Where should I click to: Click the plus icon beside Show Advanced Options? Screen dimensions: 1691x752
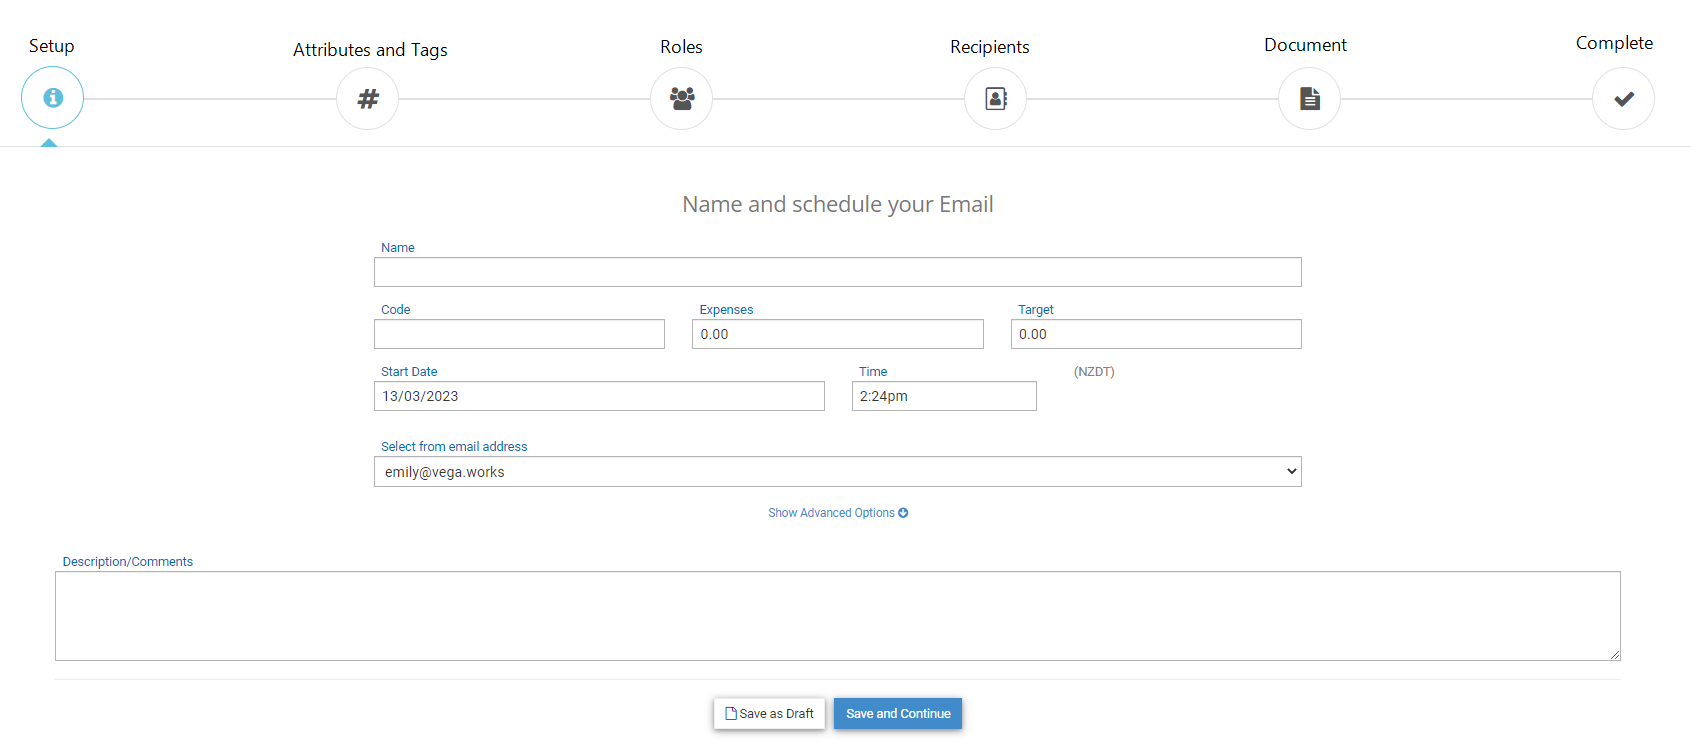pyautogui.click(x=903, y=513)
